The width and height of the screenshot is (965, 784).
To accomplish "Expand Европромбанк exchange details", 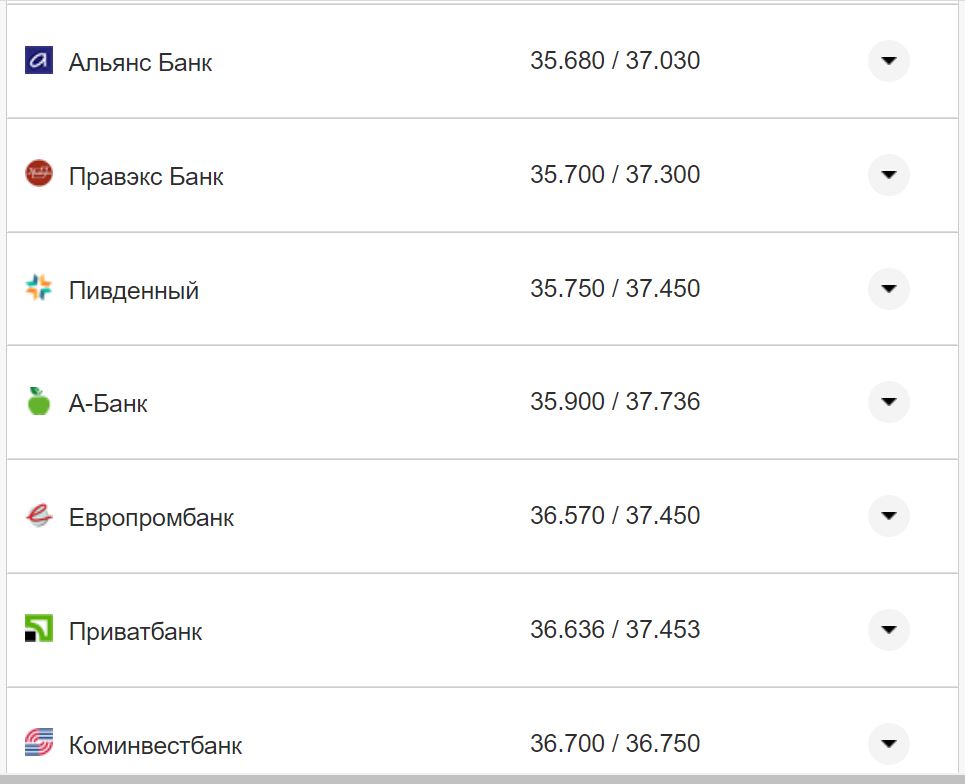I will click(x=888, y=516).
